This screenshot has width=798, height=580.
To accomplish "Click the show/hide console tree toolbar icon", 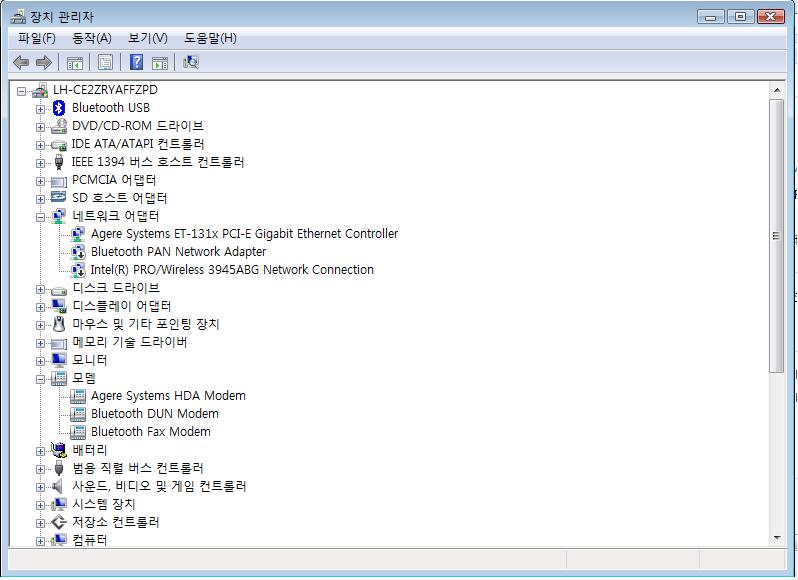I will 74,62.
